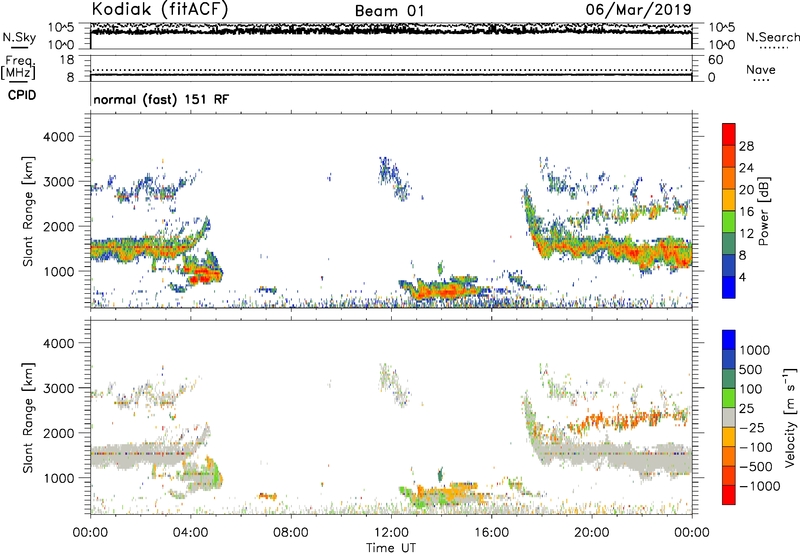Click the '04:00' time axis label

(x=190, y=533)
